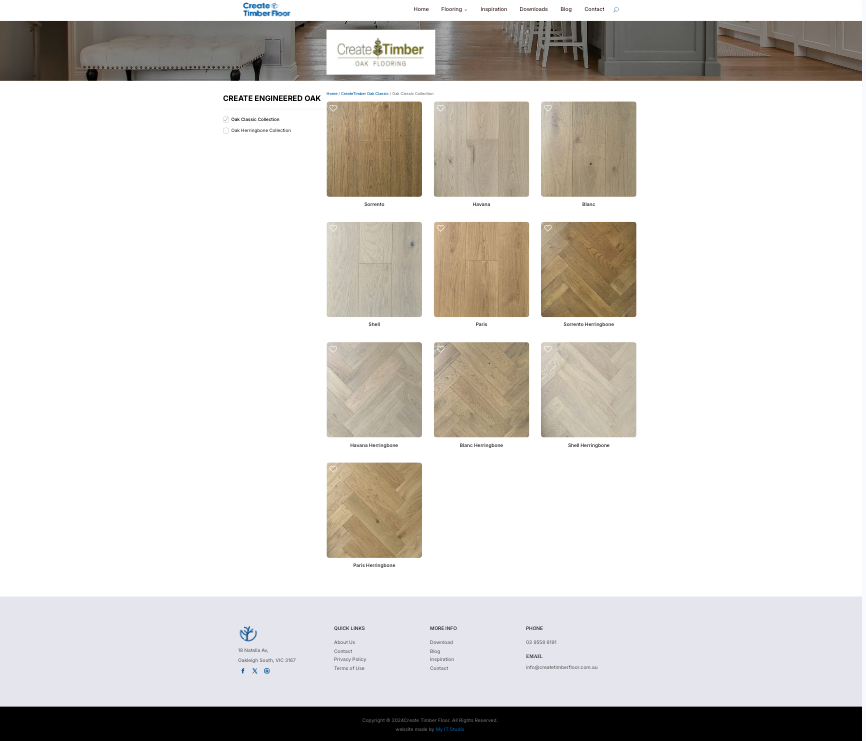Click the 'Havana' product name text
Screen dimensions: 866x741
[x=481, y=204]
